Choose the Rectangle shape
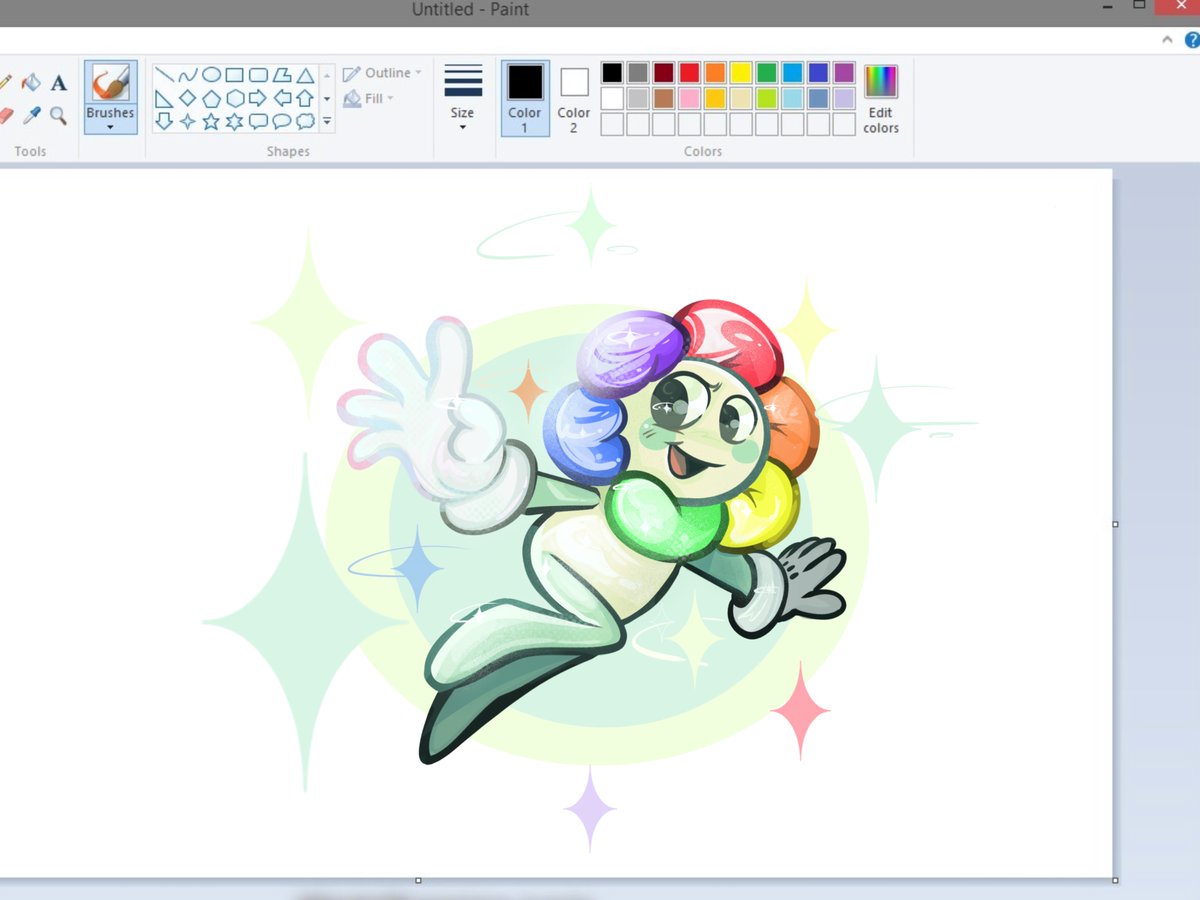This screenshot has height=900, width=1200. pos(234,75)
